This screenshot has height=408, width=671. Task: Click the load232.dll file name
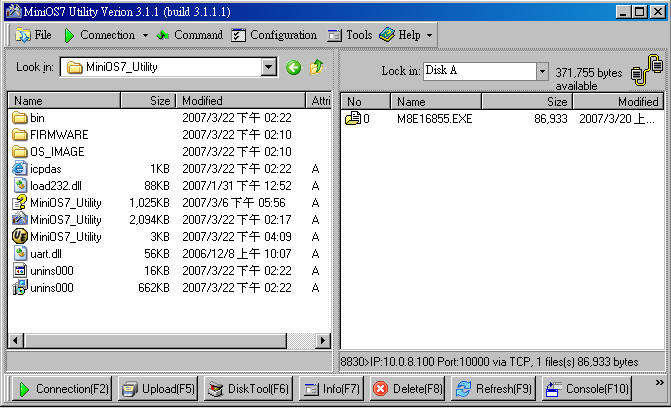point(56,186)
